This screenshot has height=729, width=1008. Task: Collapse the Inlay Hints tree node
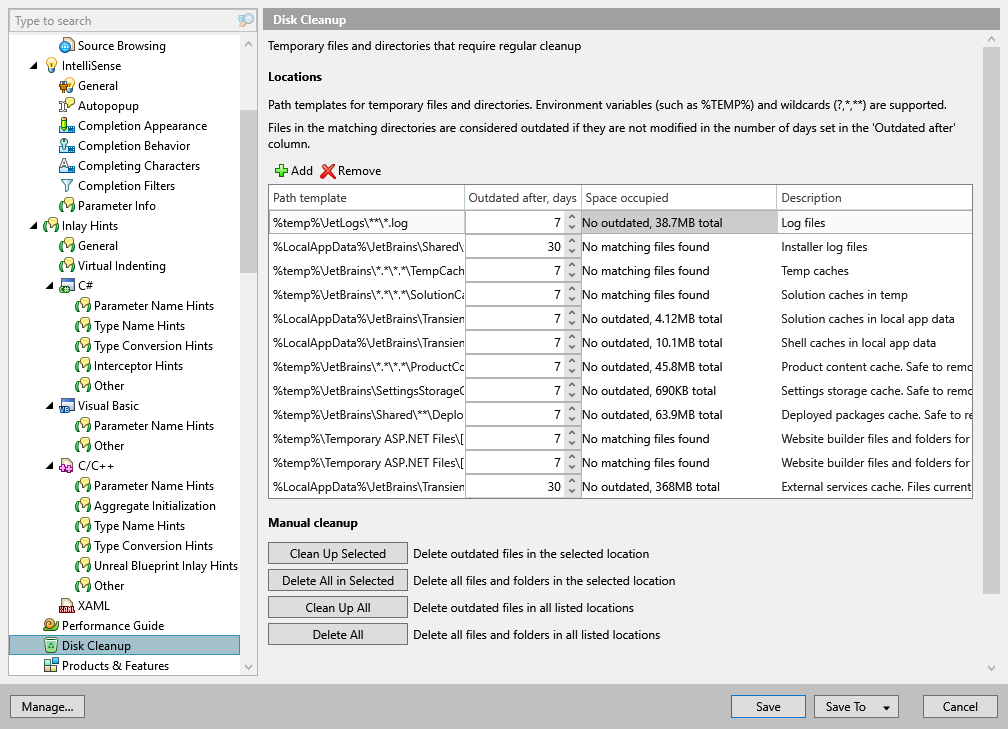tap(35, 226)
